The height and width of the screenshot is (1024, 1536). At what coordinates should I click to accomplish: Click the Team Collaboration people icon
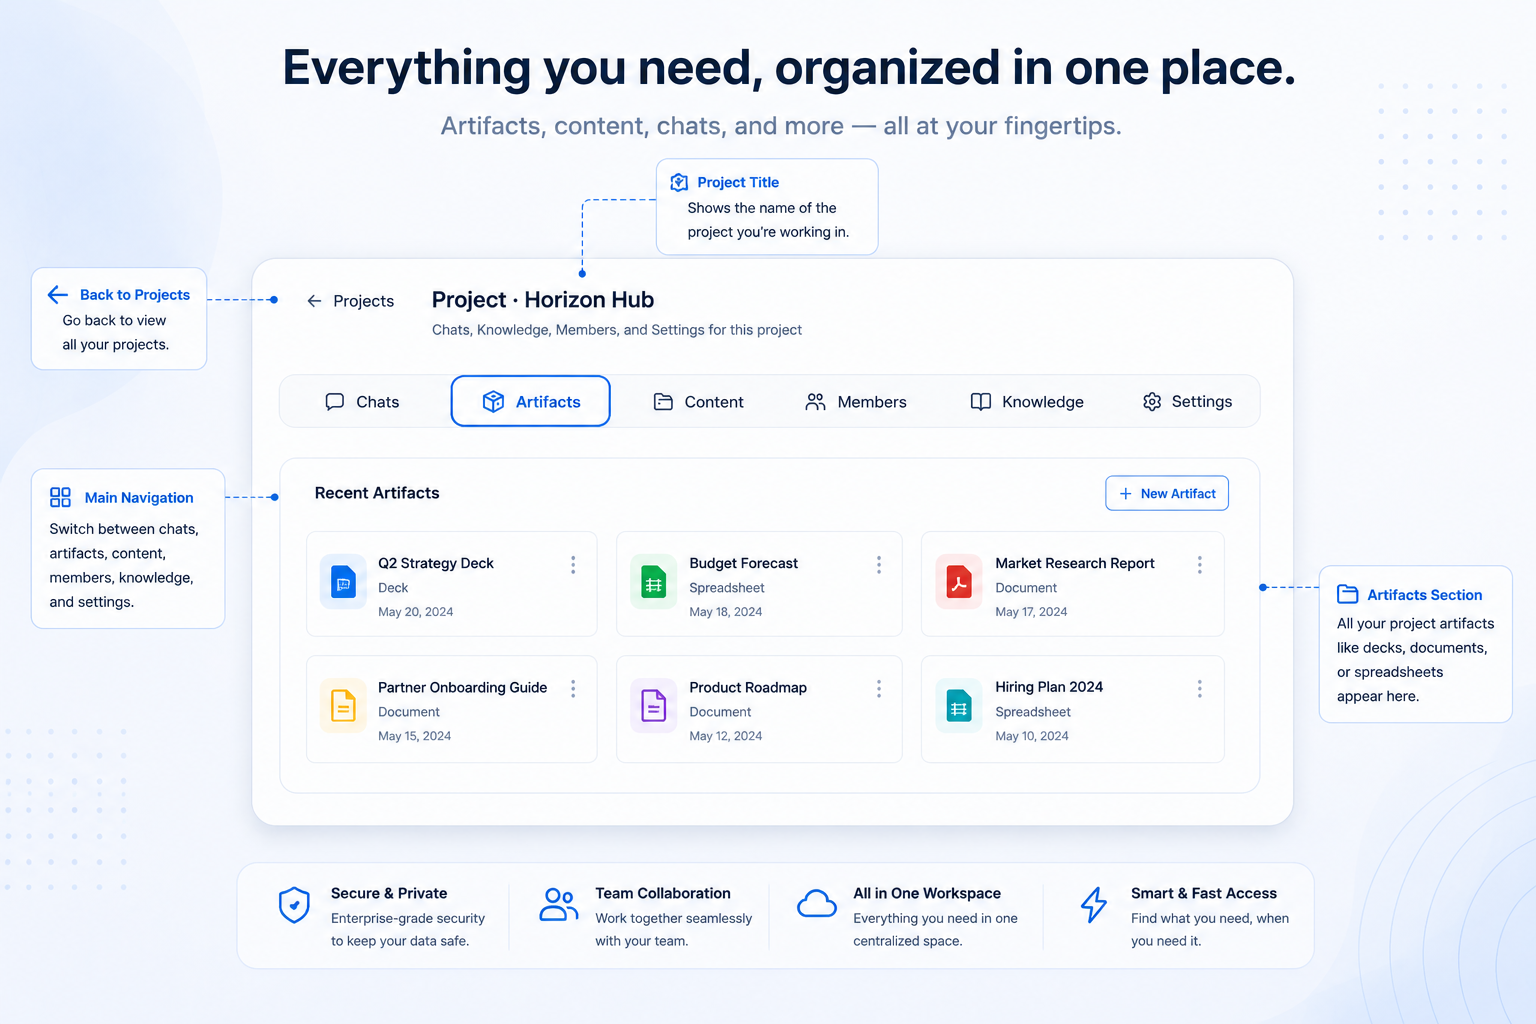(x=558, y=904)
